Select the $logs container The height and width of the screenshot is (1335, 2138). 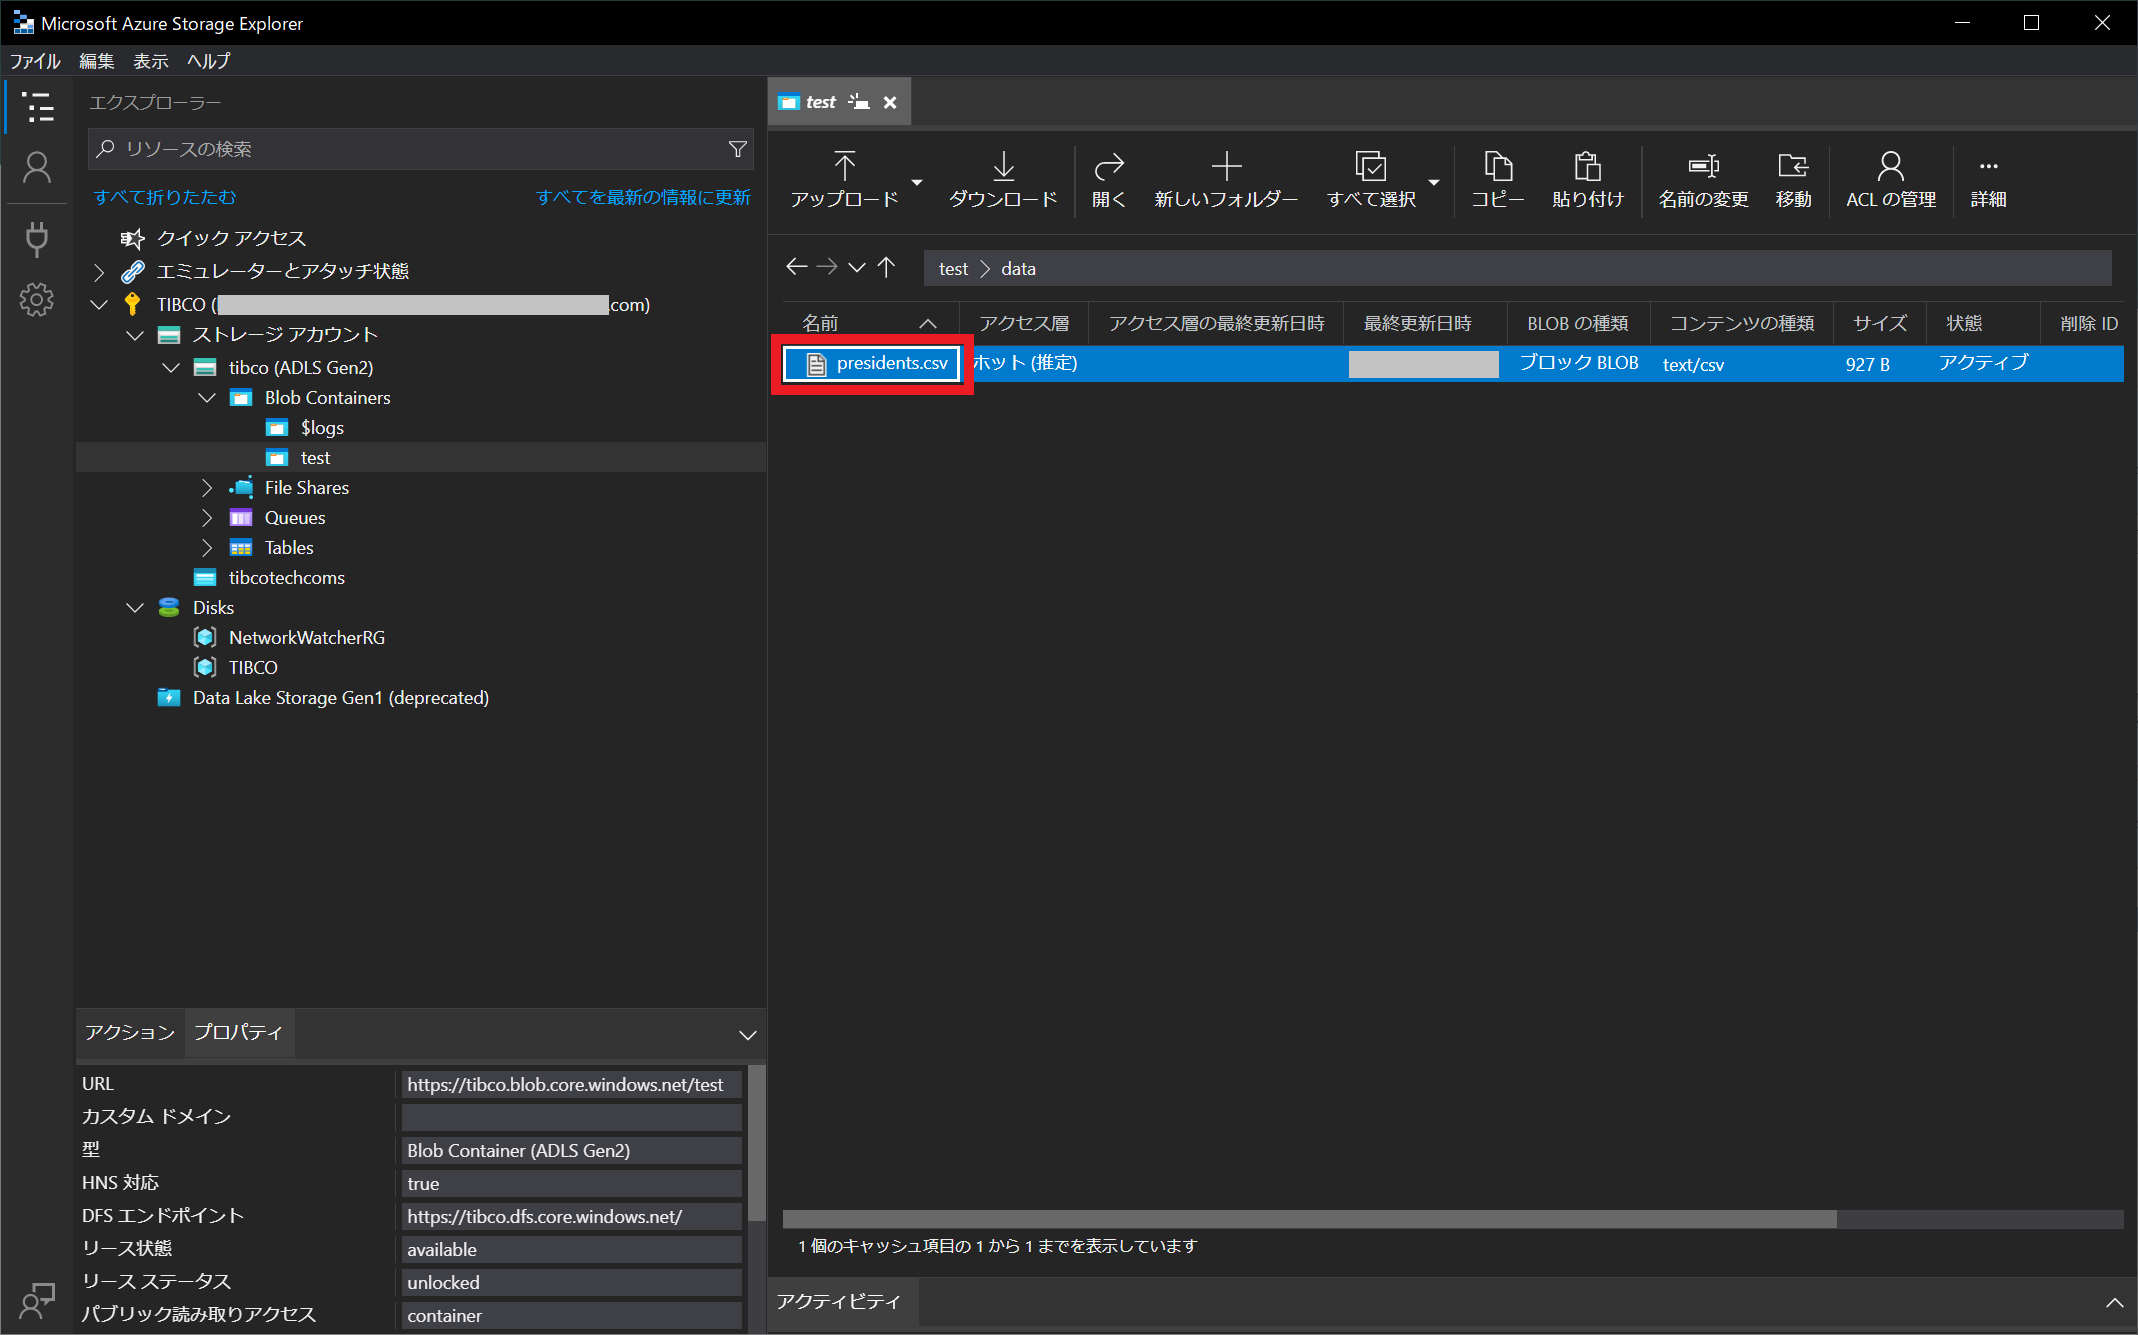(322, 427)
